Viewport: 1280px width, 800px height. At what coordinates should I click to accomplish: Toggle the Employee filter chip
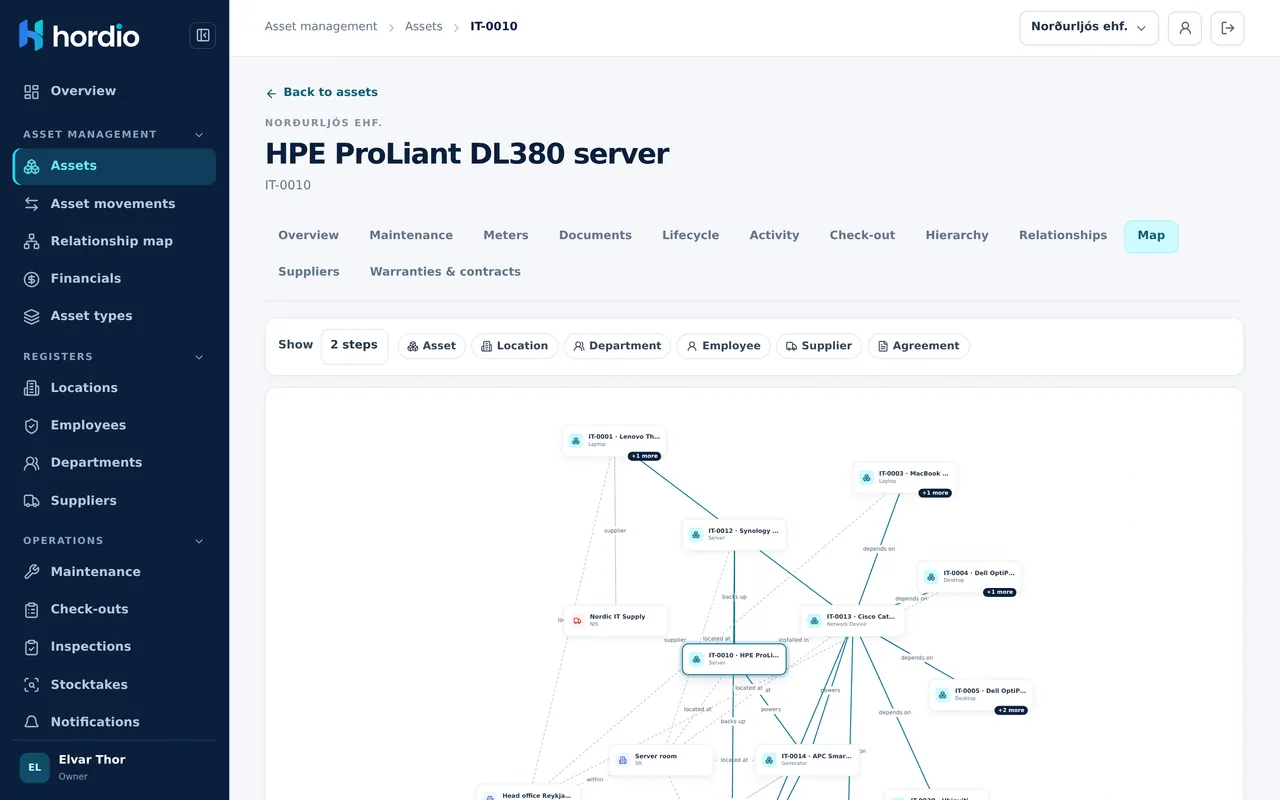pyautogui.click(x=724, y=346)
